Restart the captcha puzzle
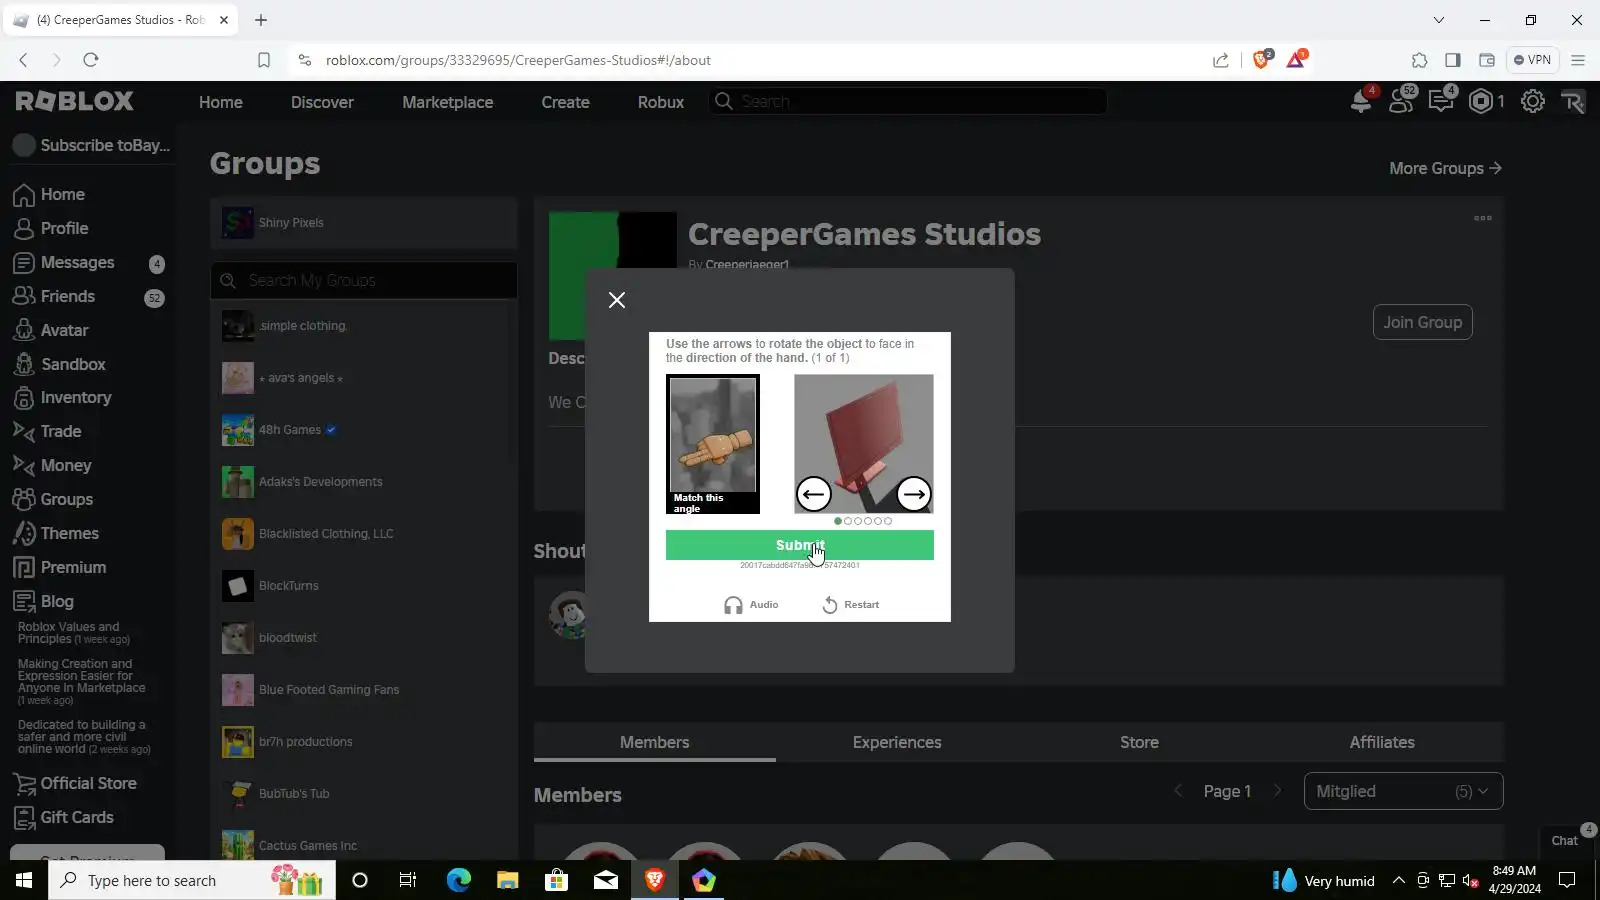1600x900 pixels. pyautogui.click(x=851, y=605)
